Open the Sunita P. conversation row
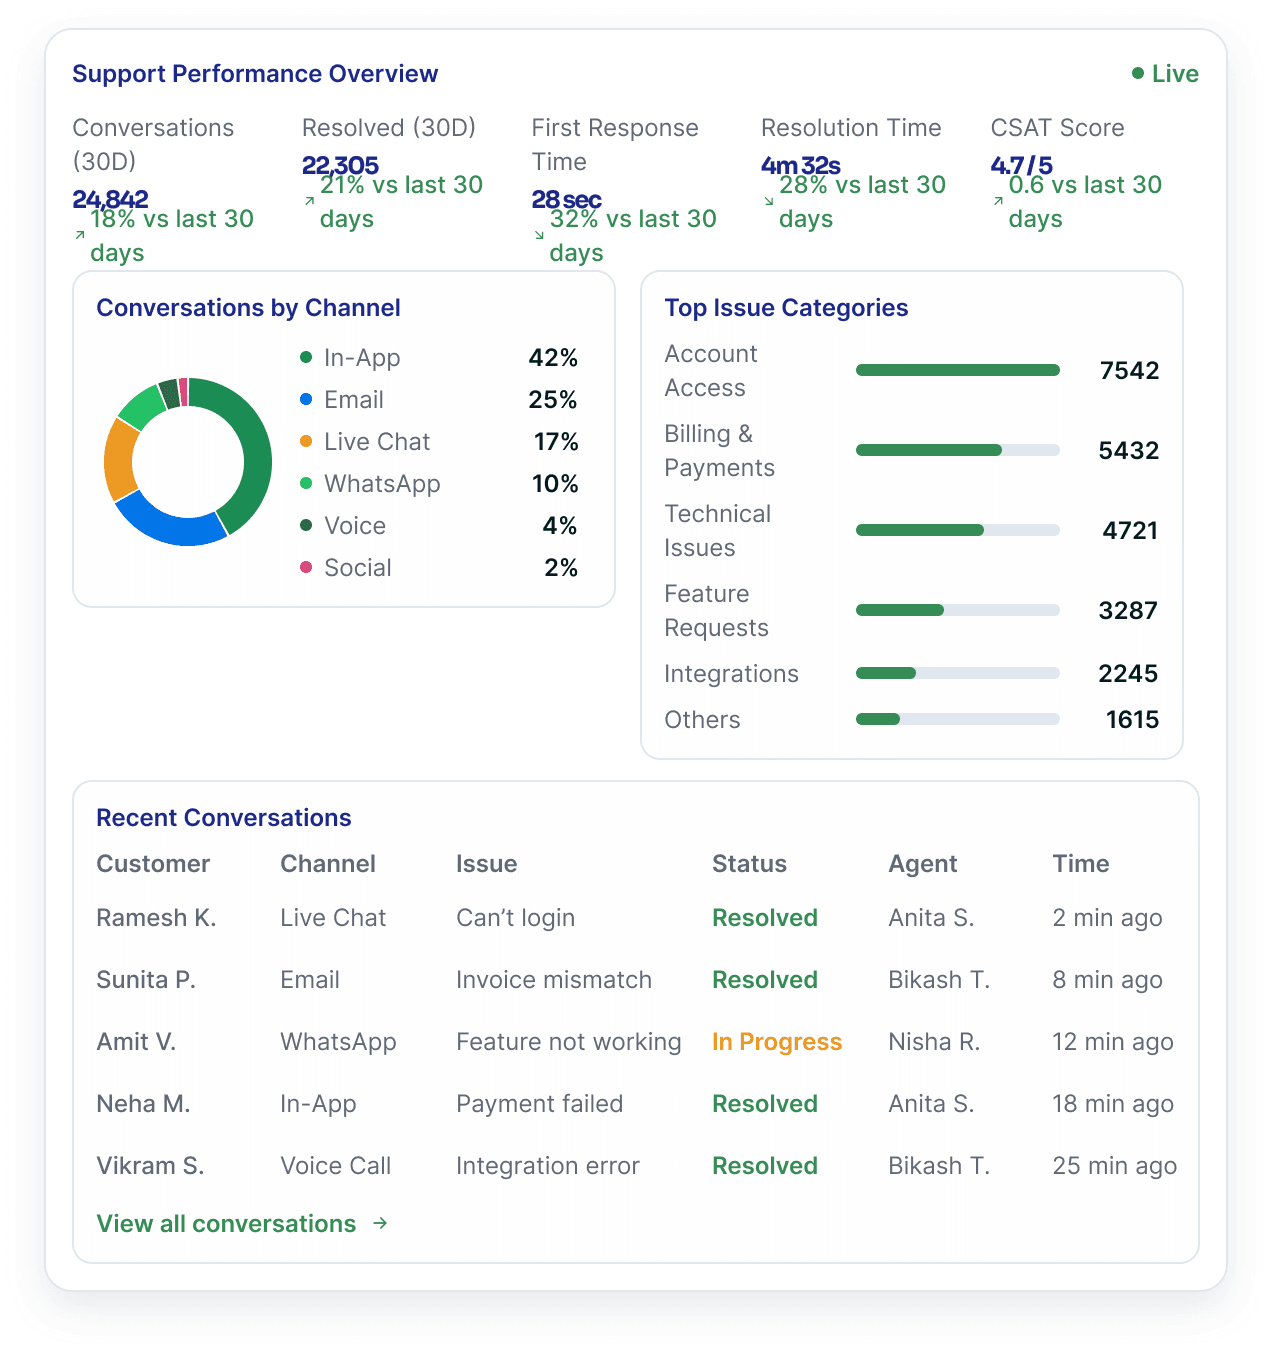The width and height of the screenshot is (1272, 1352). click(x=636, y=979)
